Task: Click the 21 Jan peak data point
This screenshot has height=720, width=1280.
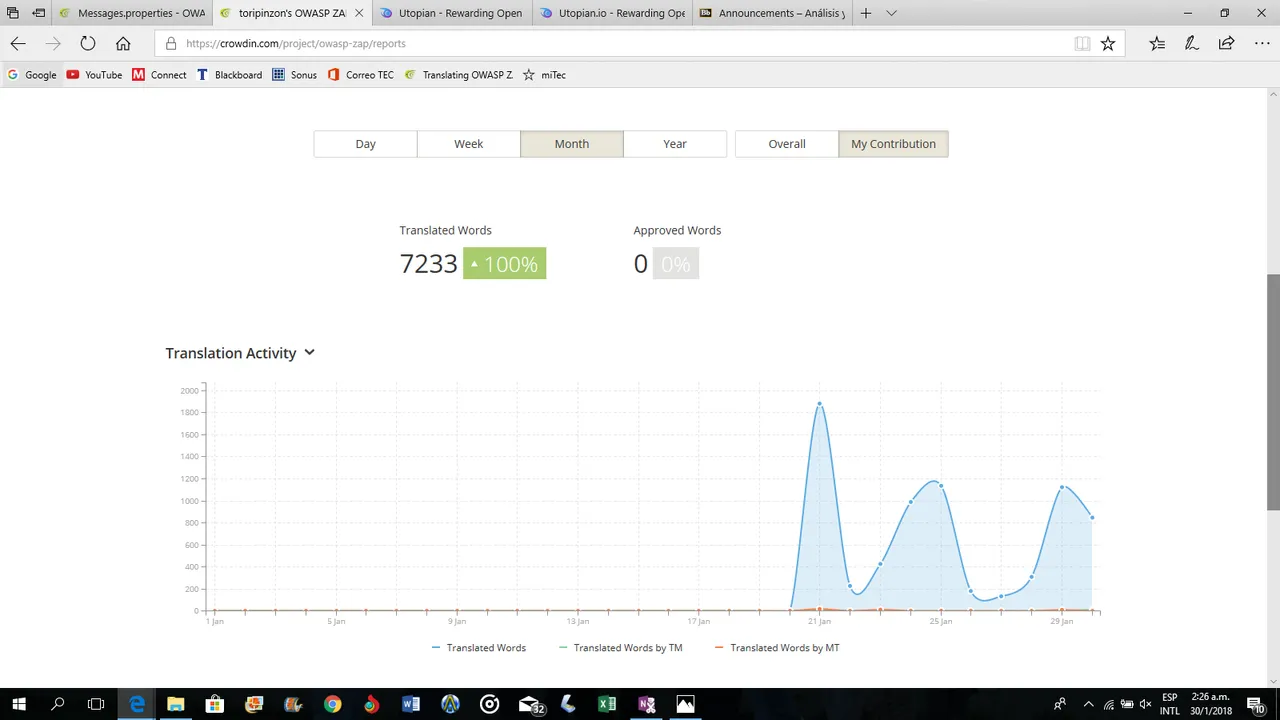Action: pyautogui.click(x=819, y=404)
